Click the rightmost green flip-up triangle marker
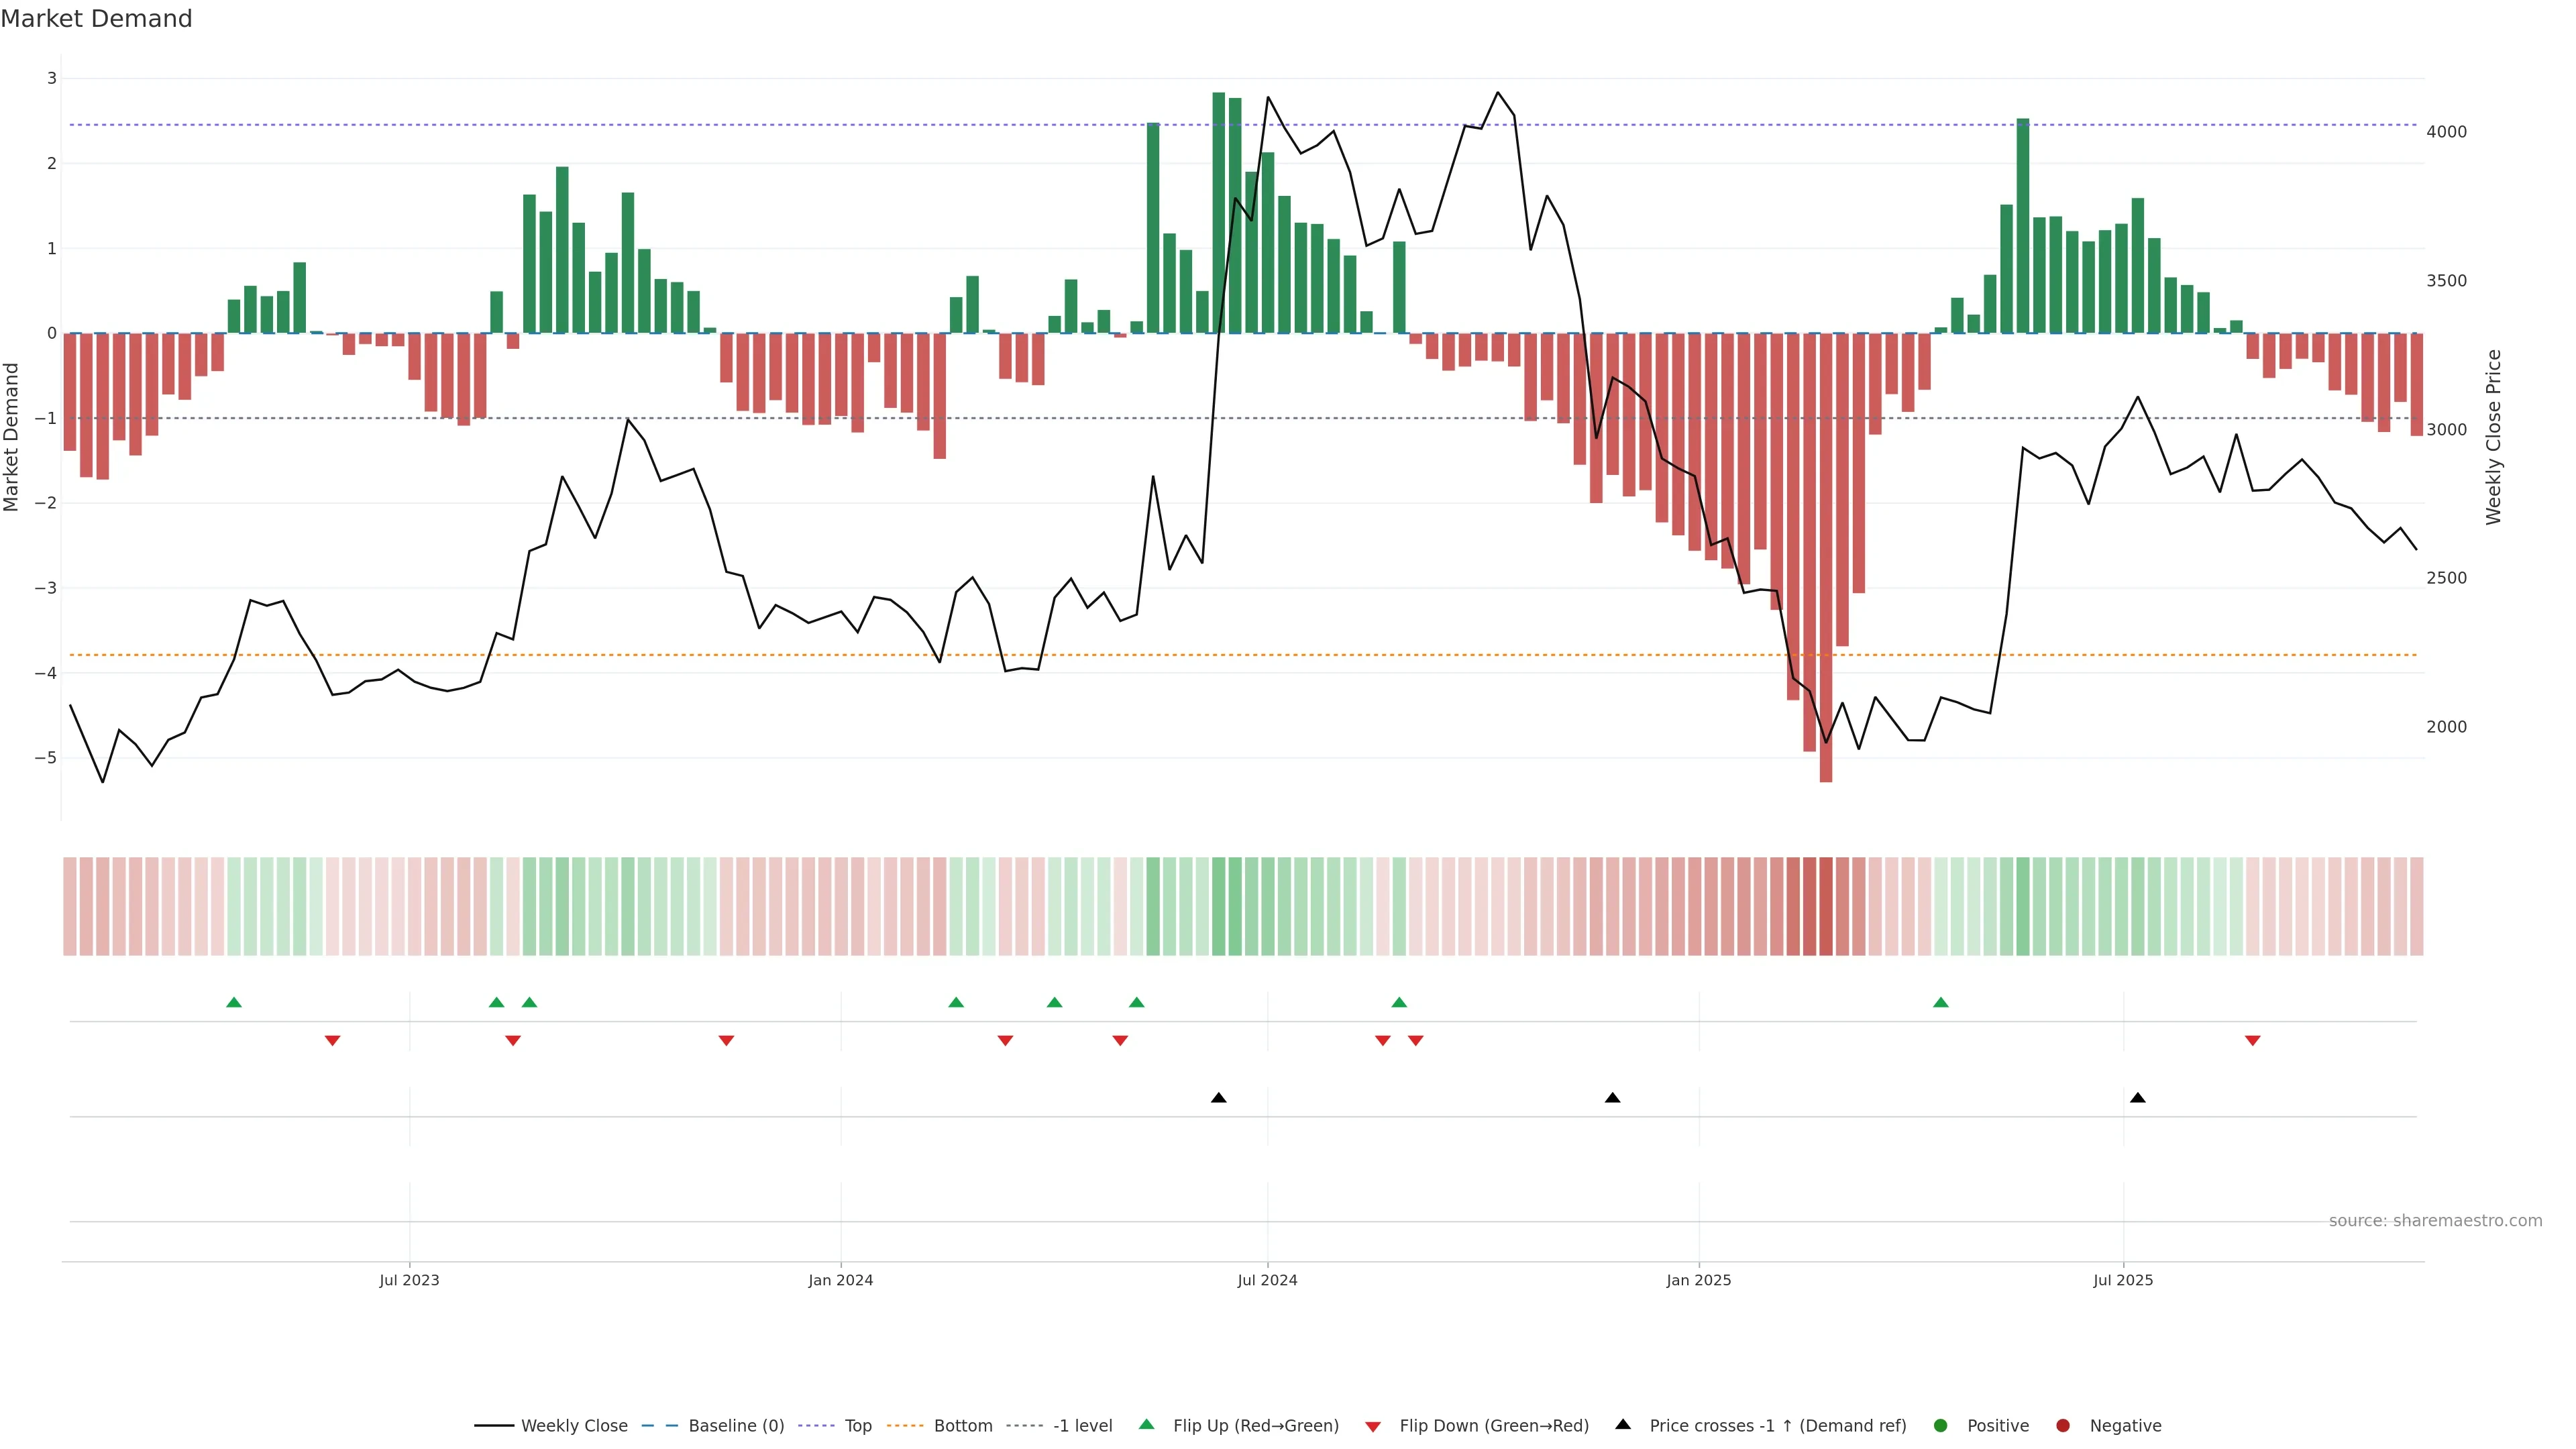2576x1449 pixels. pos(1941,1002)
